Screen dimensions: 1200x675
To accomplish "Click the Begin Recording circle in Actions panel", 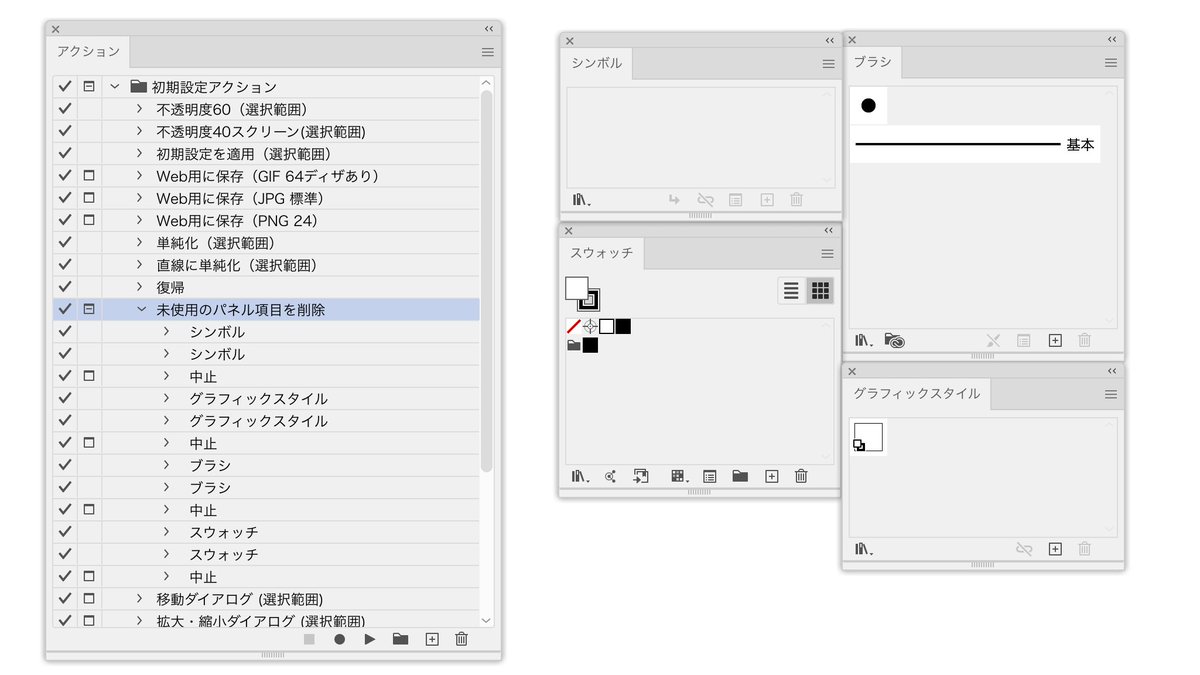I will point(339,639).
